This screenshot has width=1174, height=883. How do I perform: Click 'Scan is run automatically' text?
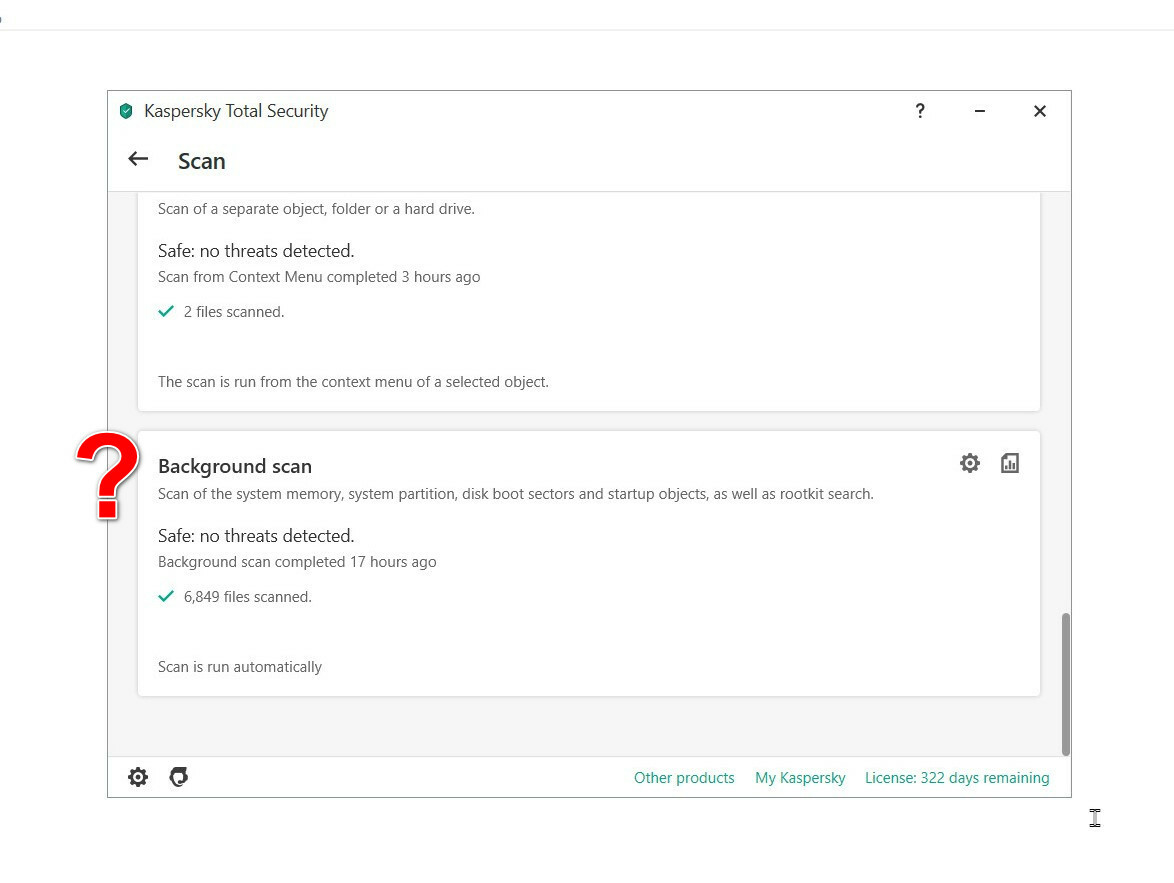(240, 667)
